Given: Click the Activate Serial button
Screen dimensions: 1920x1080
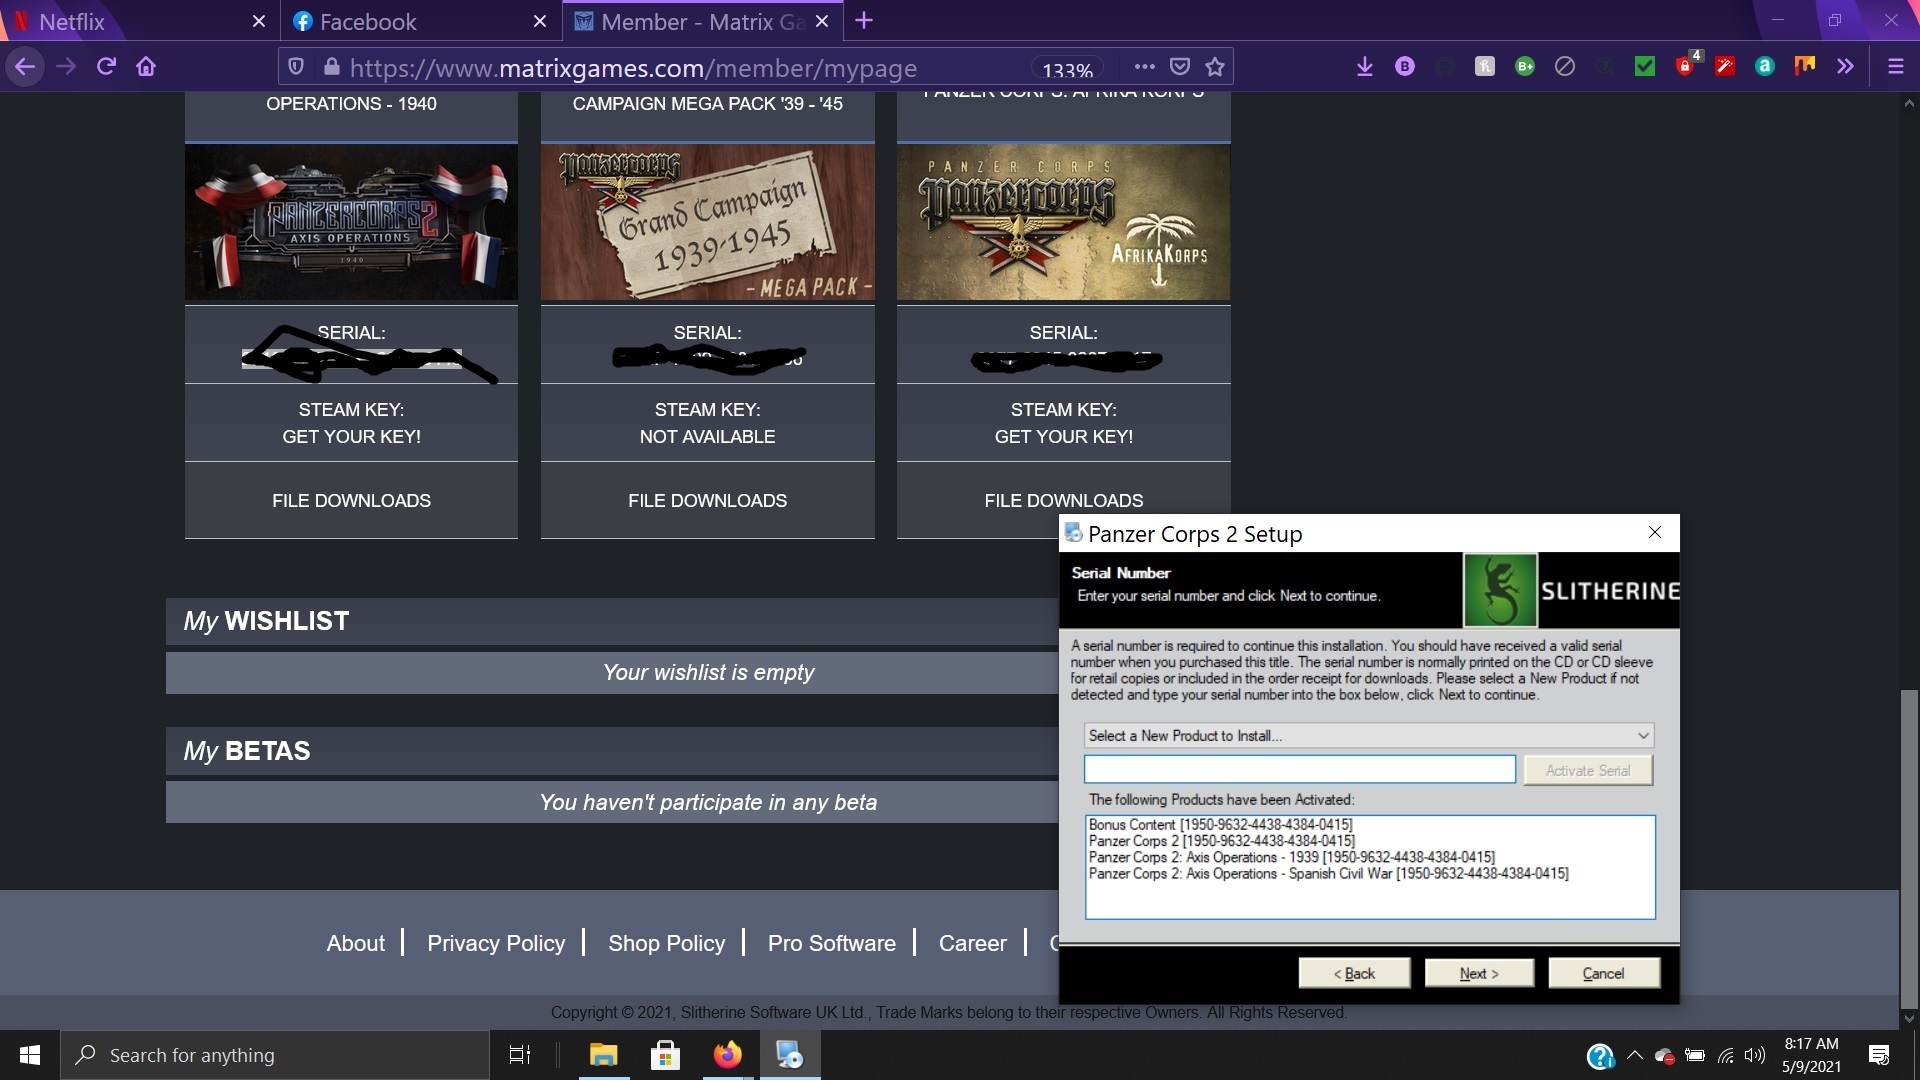Looking at the screenshot, I should pos(1588,770).
